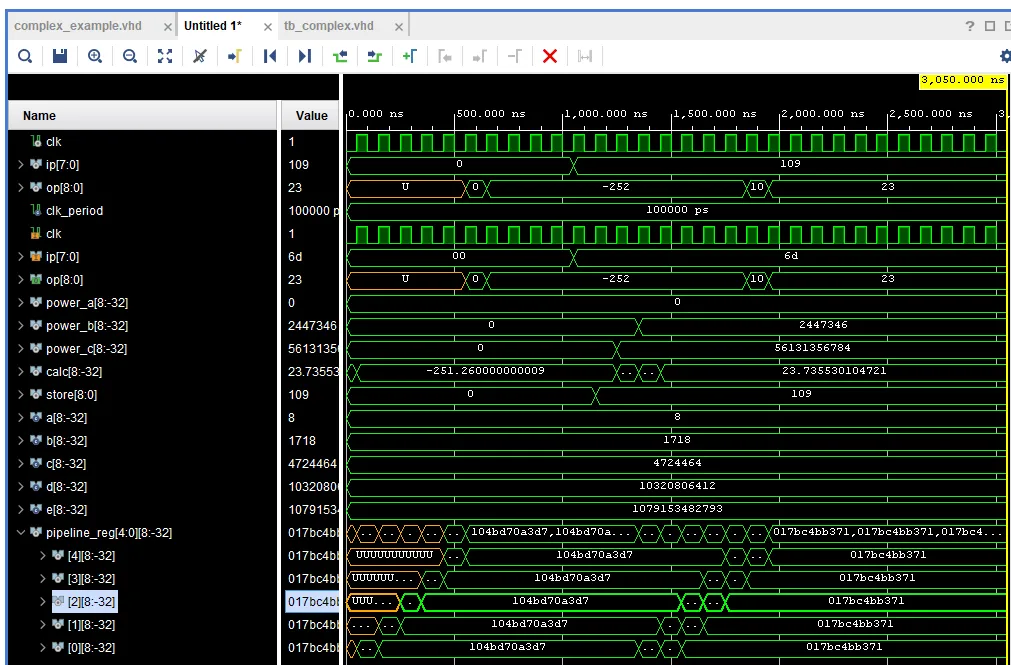Click the Zoom In icon
Viewport: 1011px width, 665px height.
[x=95, y=57]
